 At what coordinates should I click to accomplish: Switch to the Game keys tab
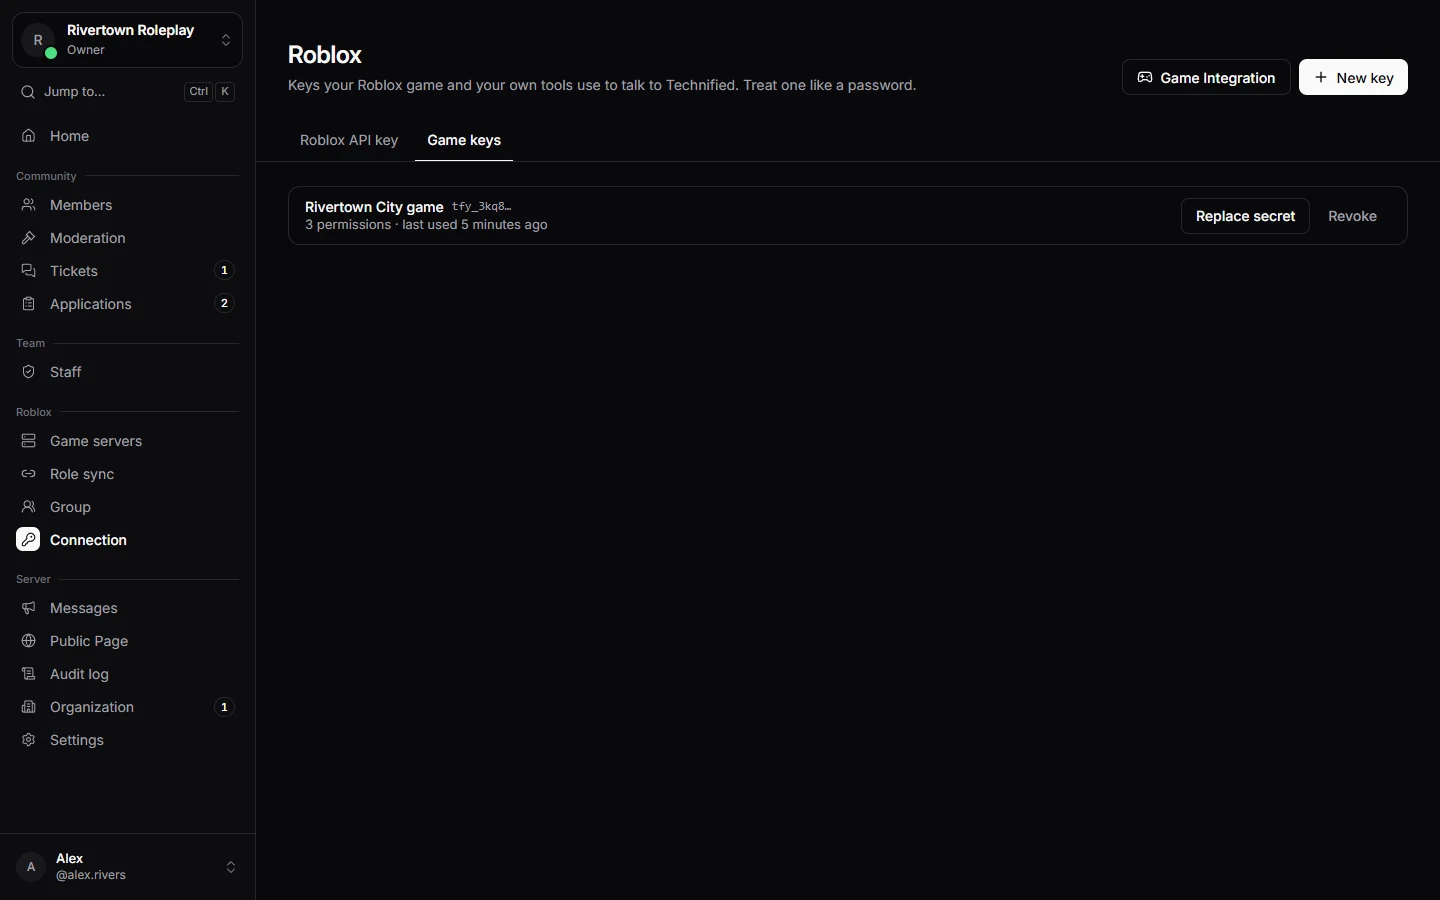tap(464, 140)
